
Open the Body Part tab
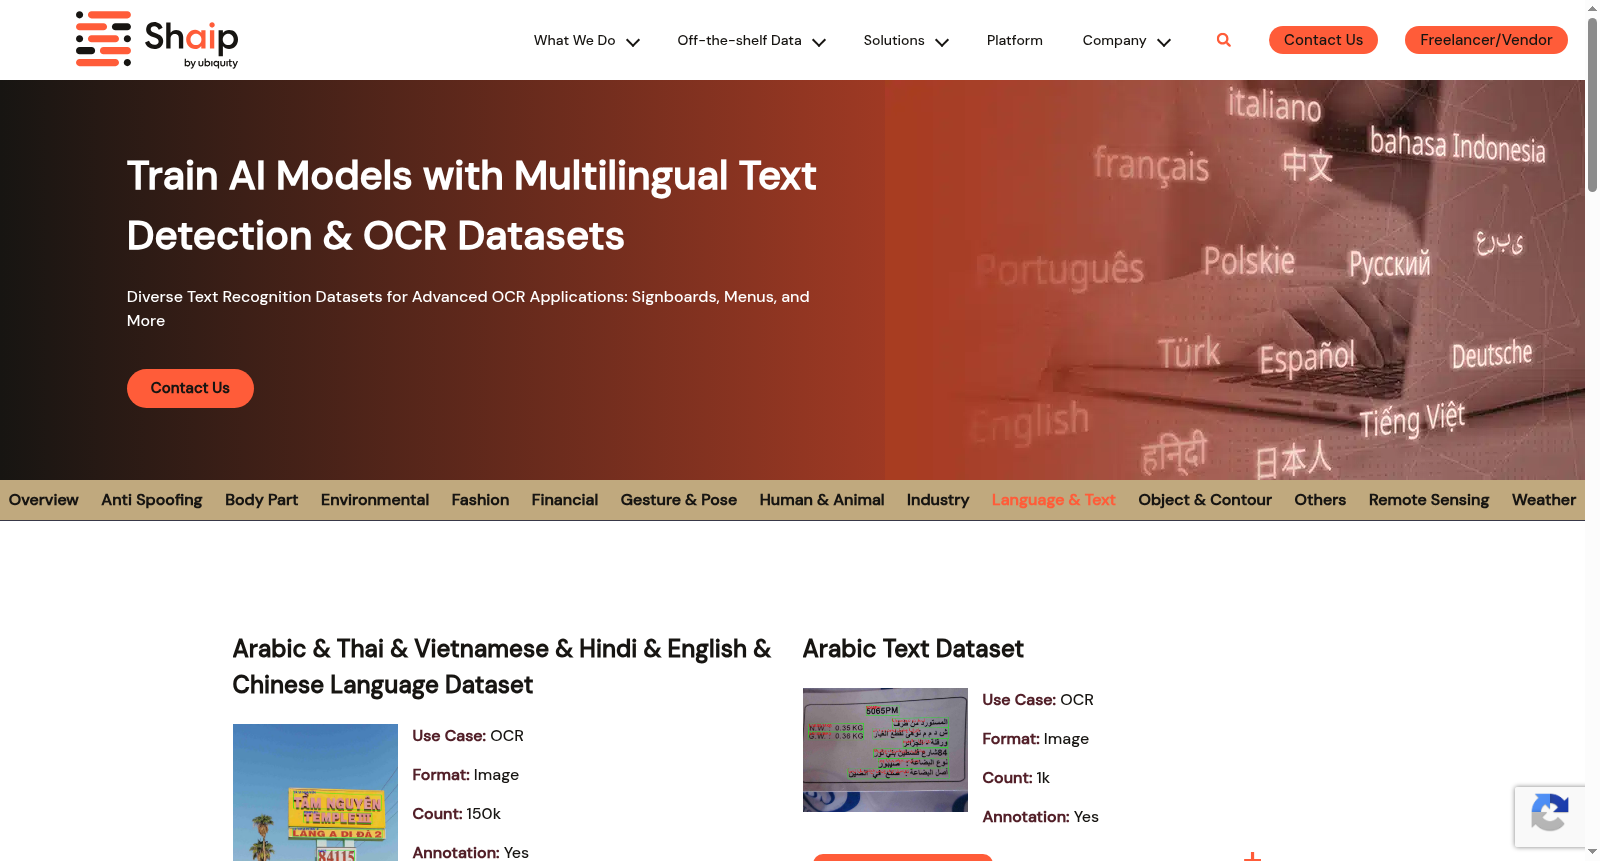coord(262,500)
